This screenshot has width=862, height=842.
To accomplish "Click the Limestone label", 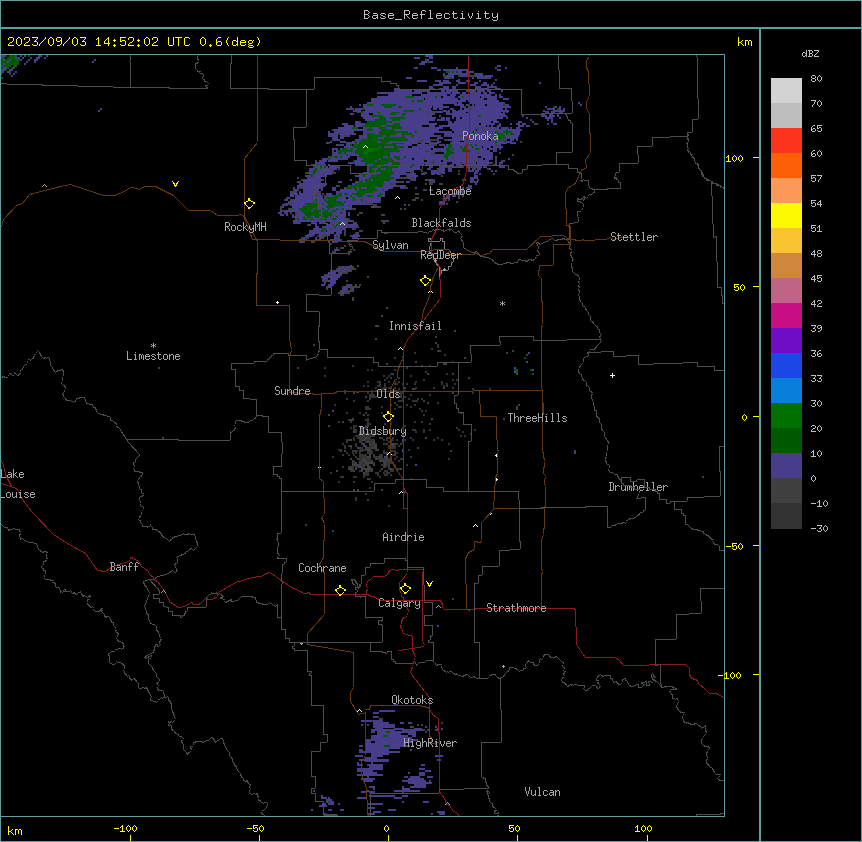I will pyautogui.click(x=153, y=356).
